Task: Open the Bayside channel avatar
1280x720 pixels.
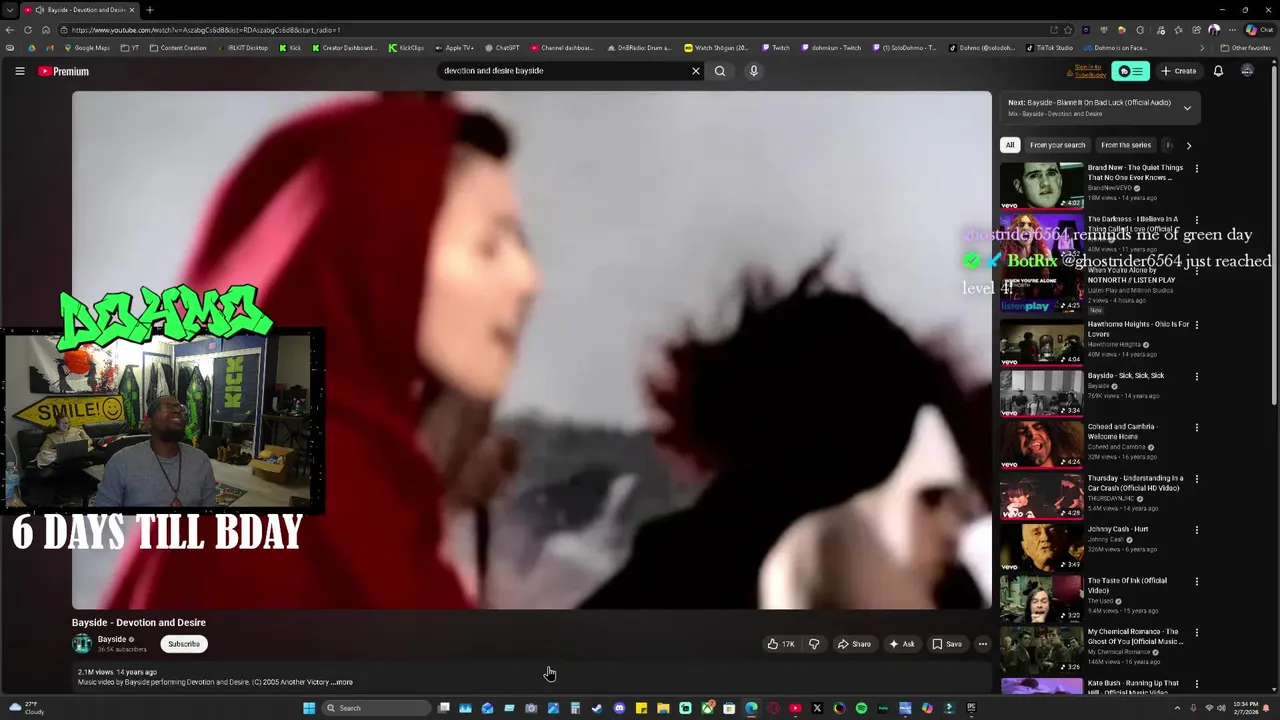Action: pyautogui.click(x=82, y=644)
